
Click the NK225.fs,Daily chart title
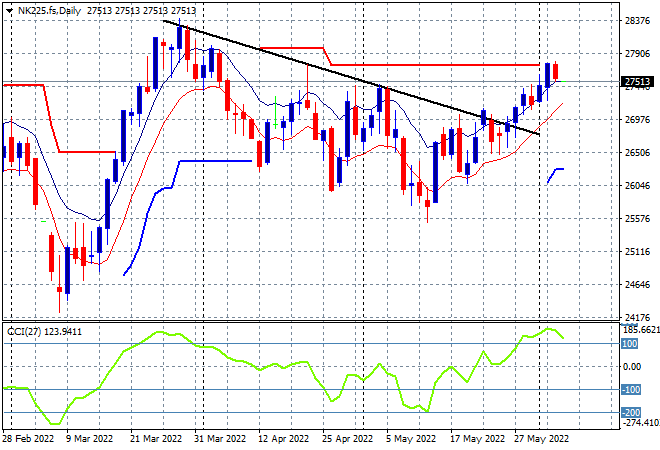(x=50, y=11)
